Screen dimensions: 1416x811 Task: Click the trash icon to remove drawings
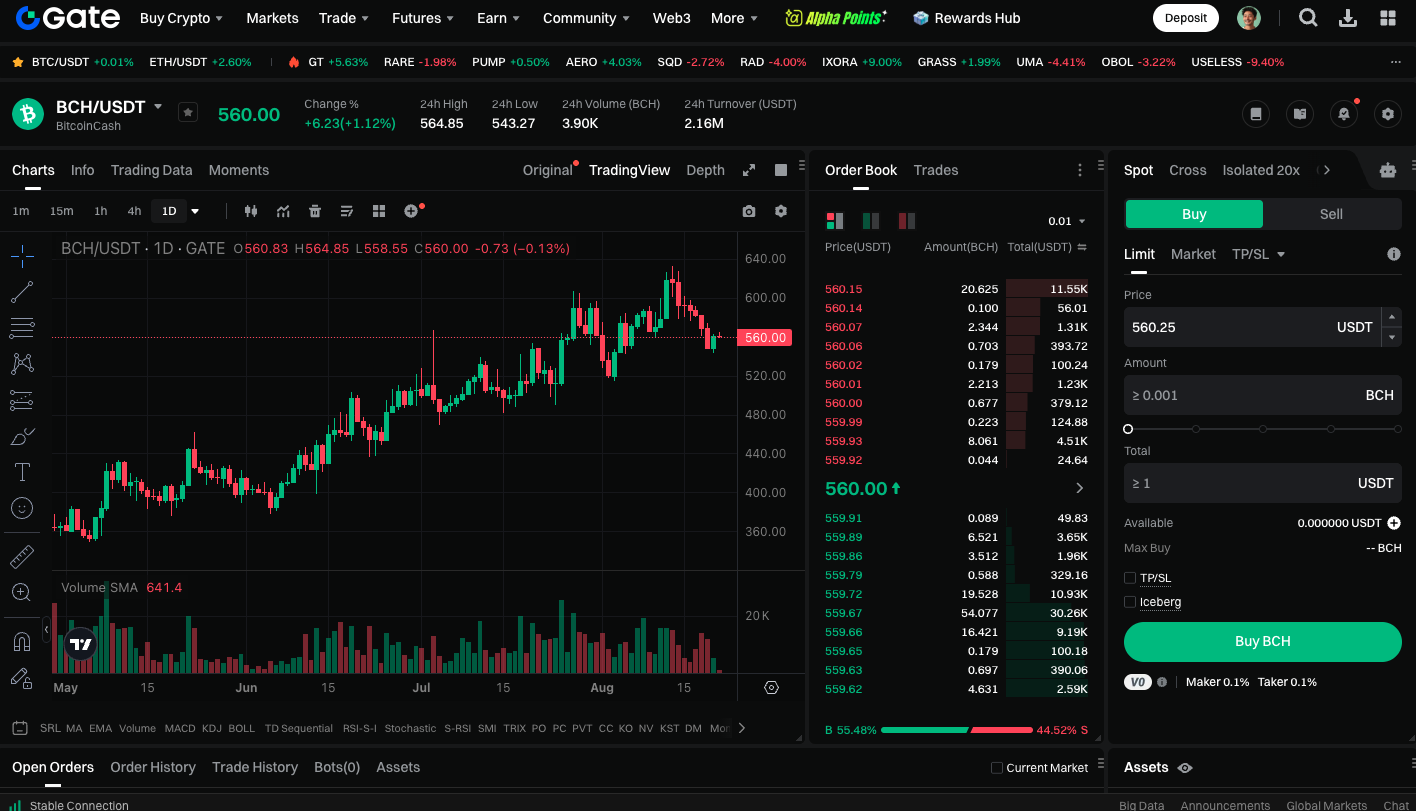point(315,211)
